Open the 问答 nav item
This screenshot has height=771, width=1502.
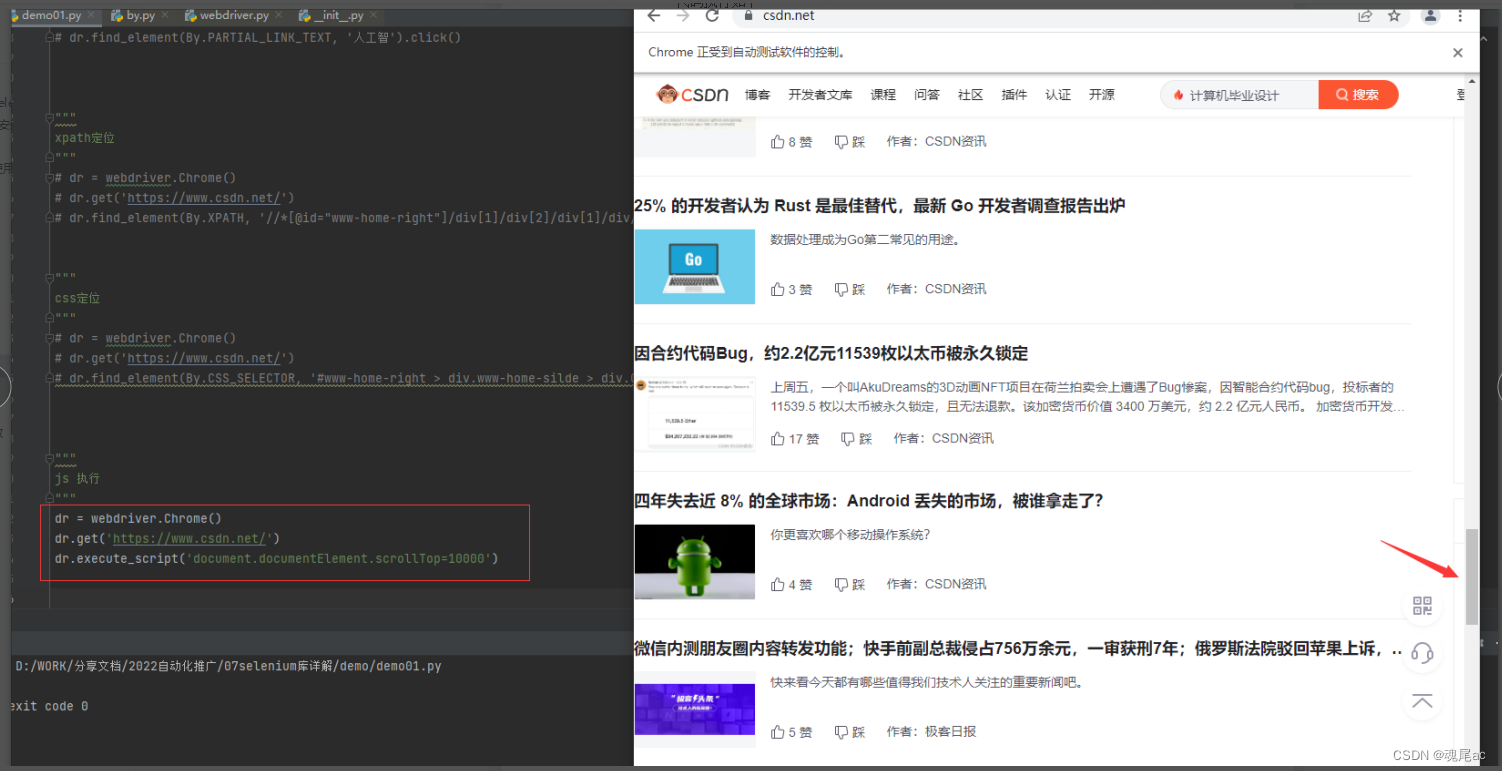(927, 95)
